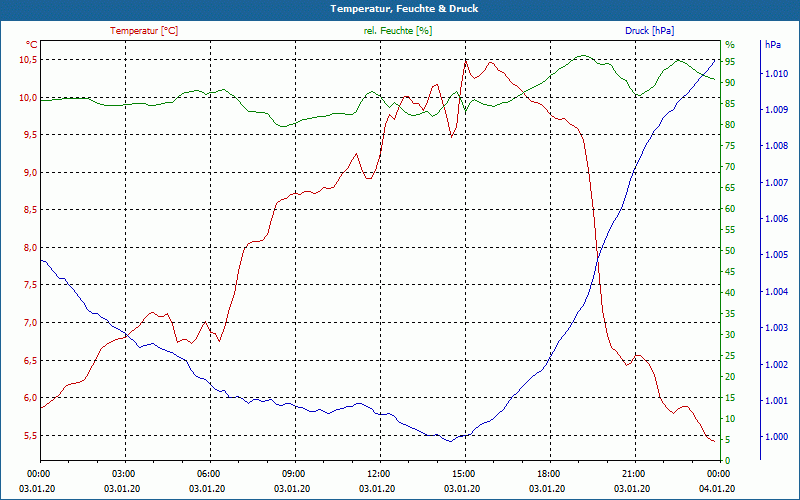Pick the '15:00' time axis label
800x500 pixels.
pyautogui.click(x=462, y=474)
